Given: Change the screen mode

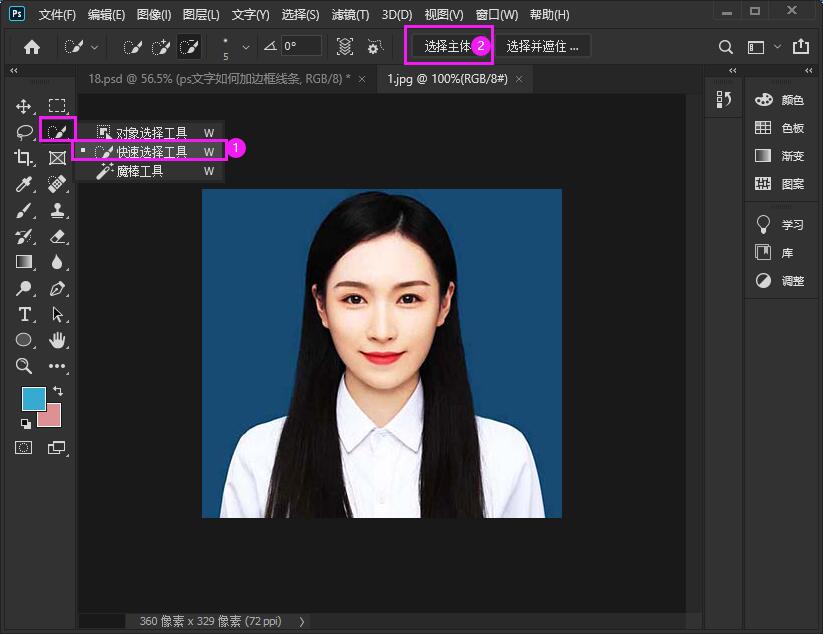Looking at the screenshot, I should coord(57,447).
